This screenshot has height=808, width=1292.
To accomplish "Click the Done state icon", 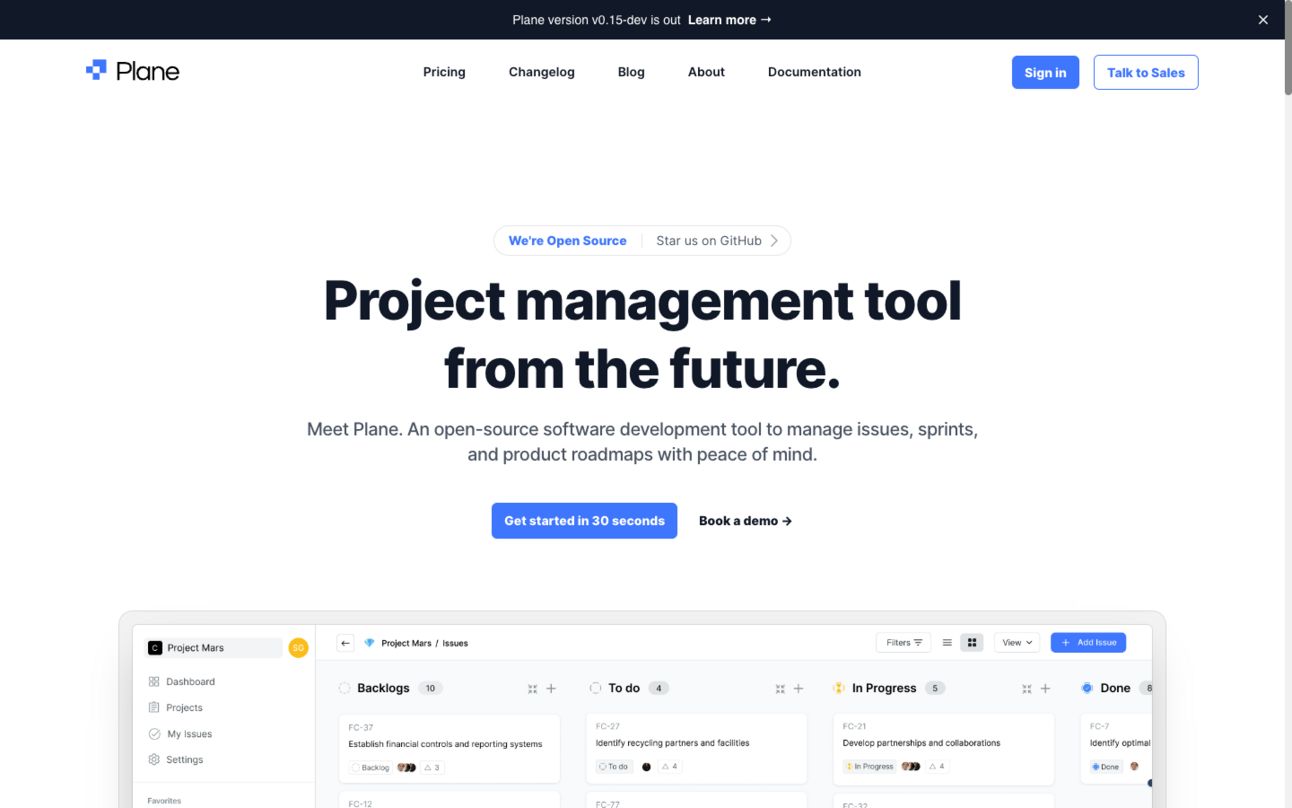I will tap(1087, 688).
